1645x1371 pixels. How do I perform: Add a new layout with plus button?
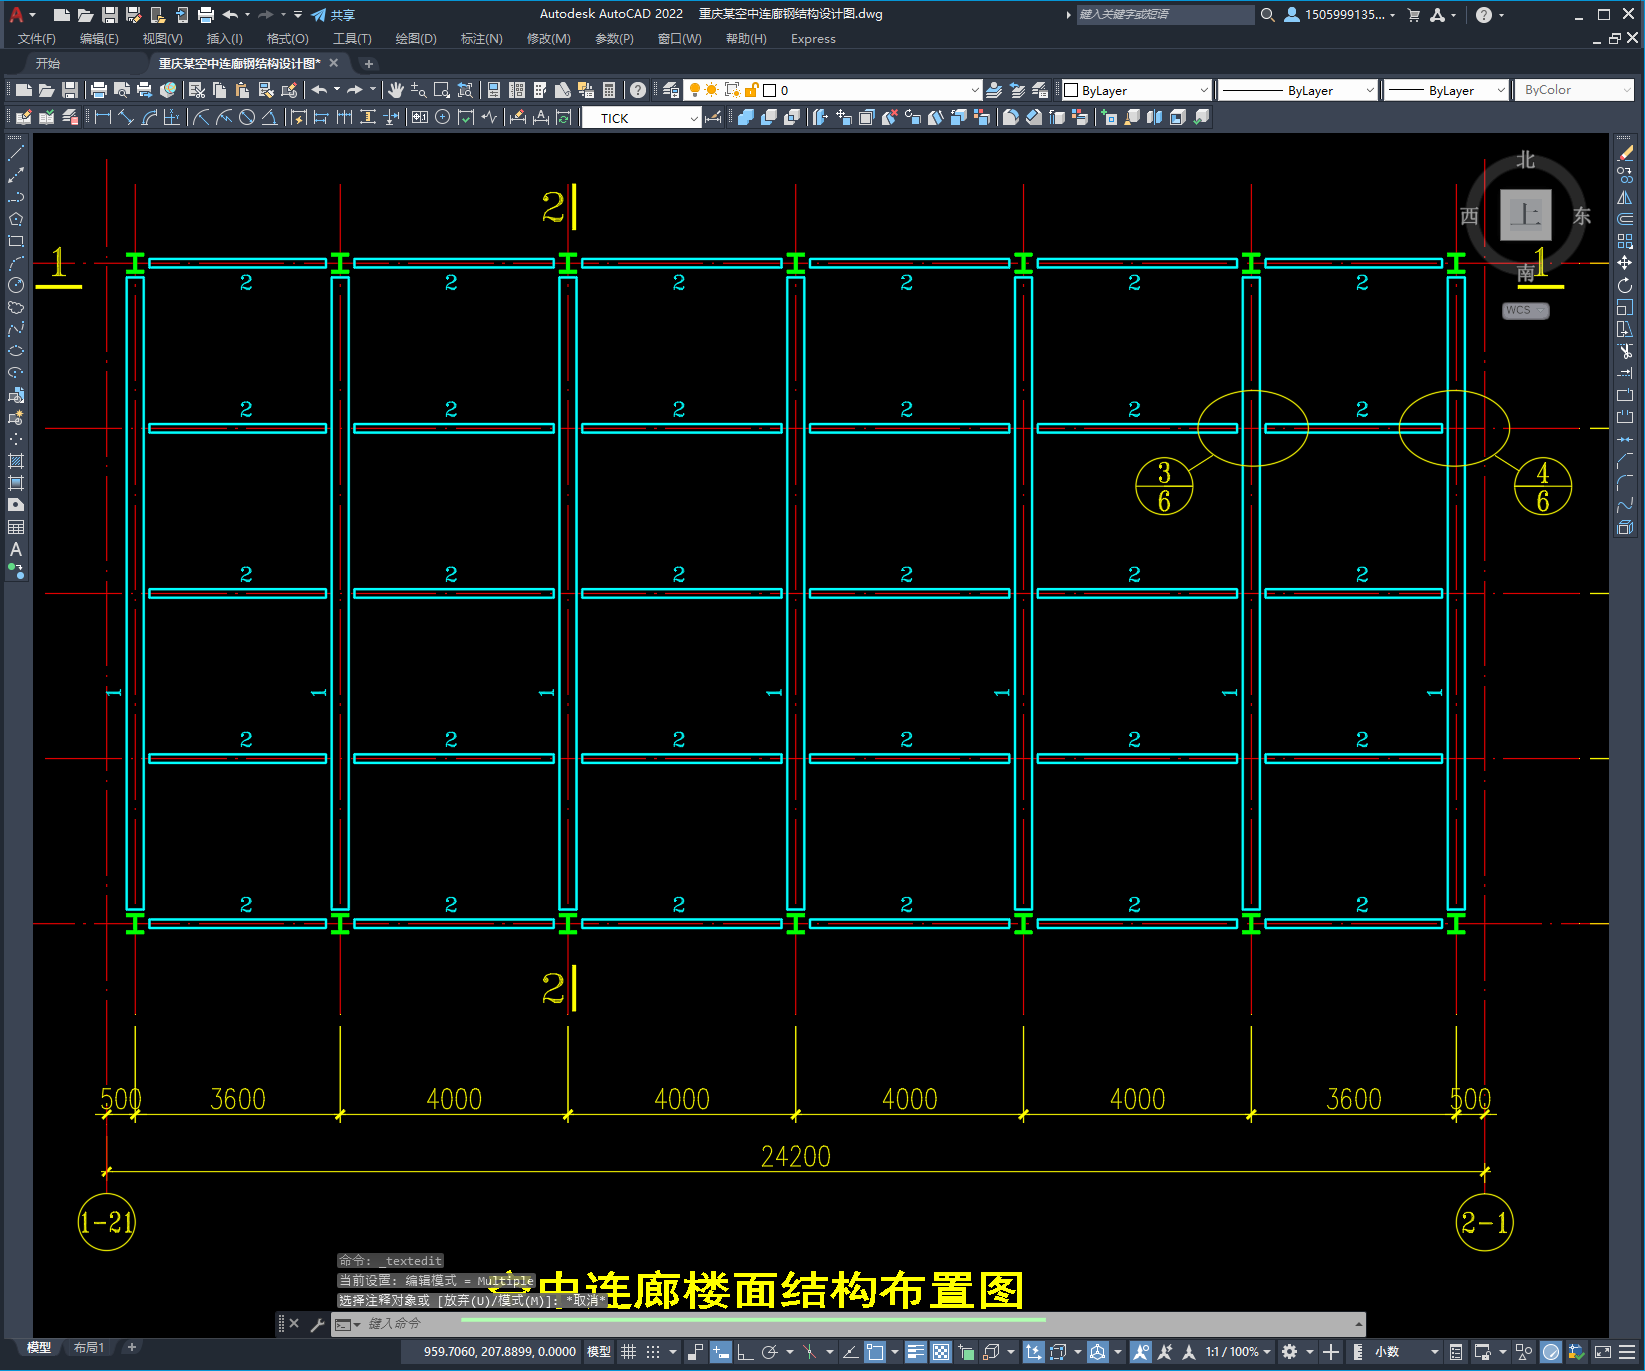pyautogui.click(x=131, y=1347)
